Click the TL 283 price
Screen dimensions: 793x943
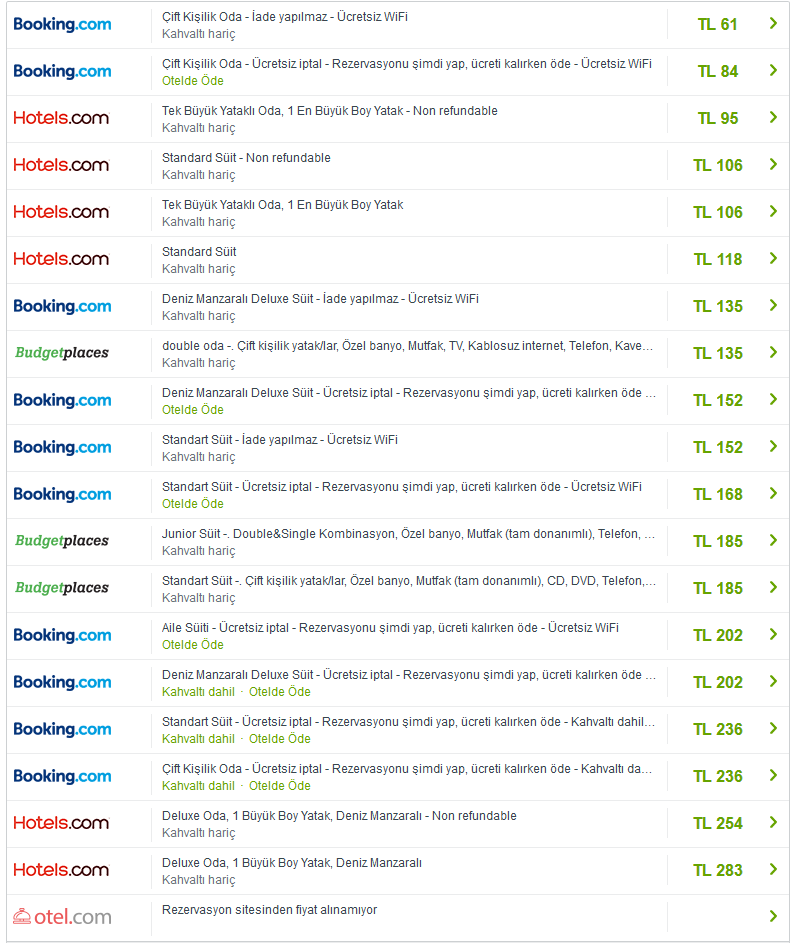tap(717, 870)
